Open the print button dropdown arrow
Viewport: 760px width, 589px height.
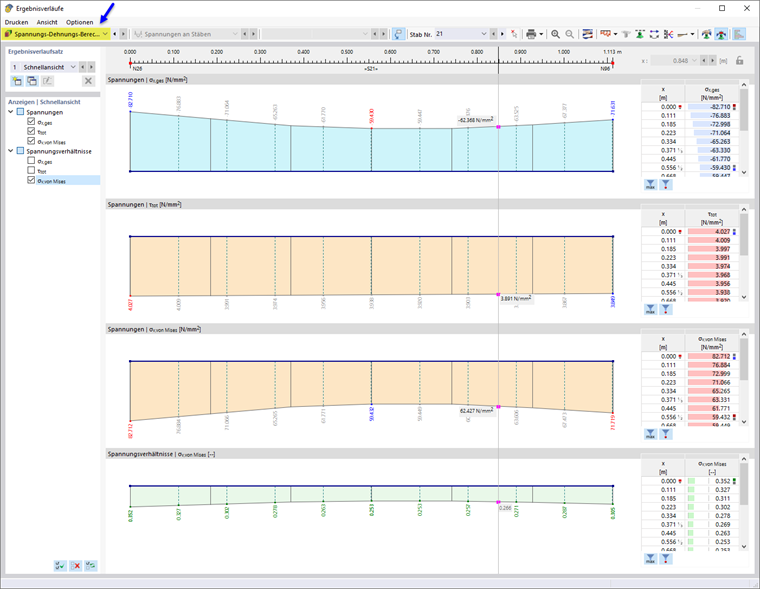[541, 34]
